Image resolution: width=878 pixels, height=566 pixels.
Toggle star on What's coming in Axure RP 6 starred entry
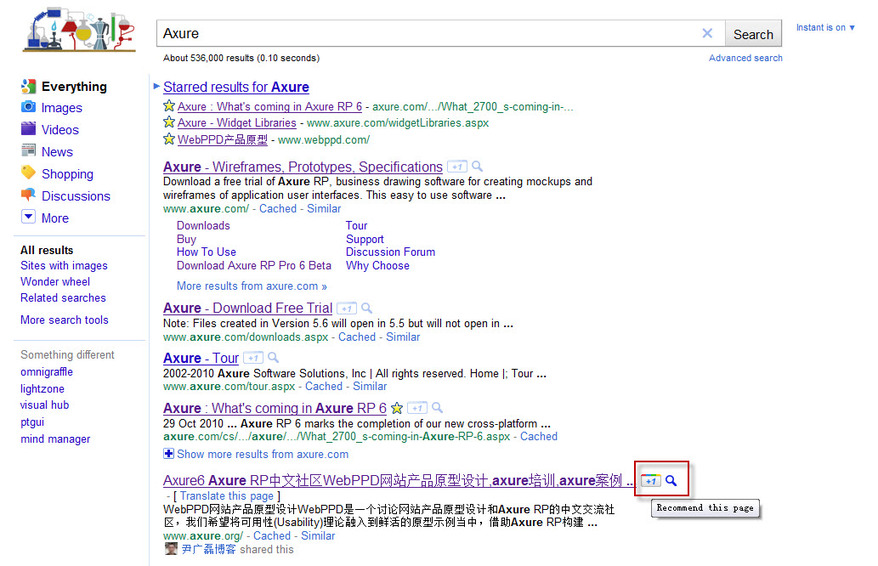point(169,105)
